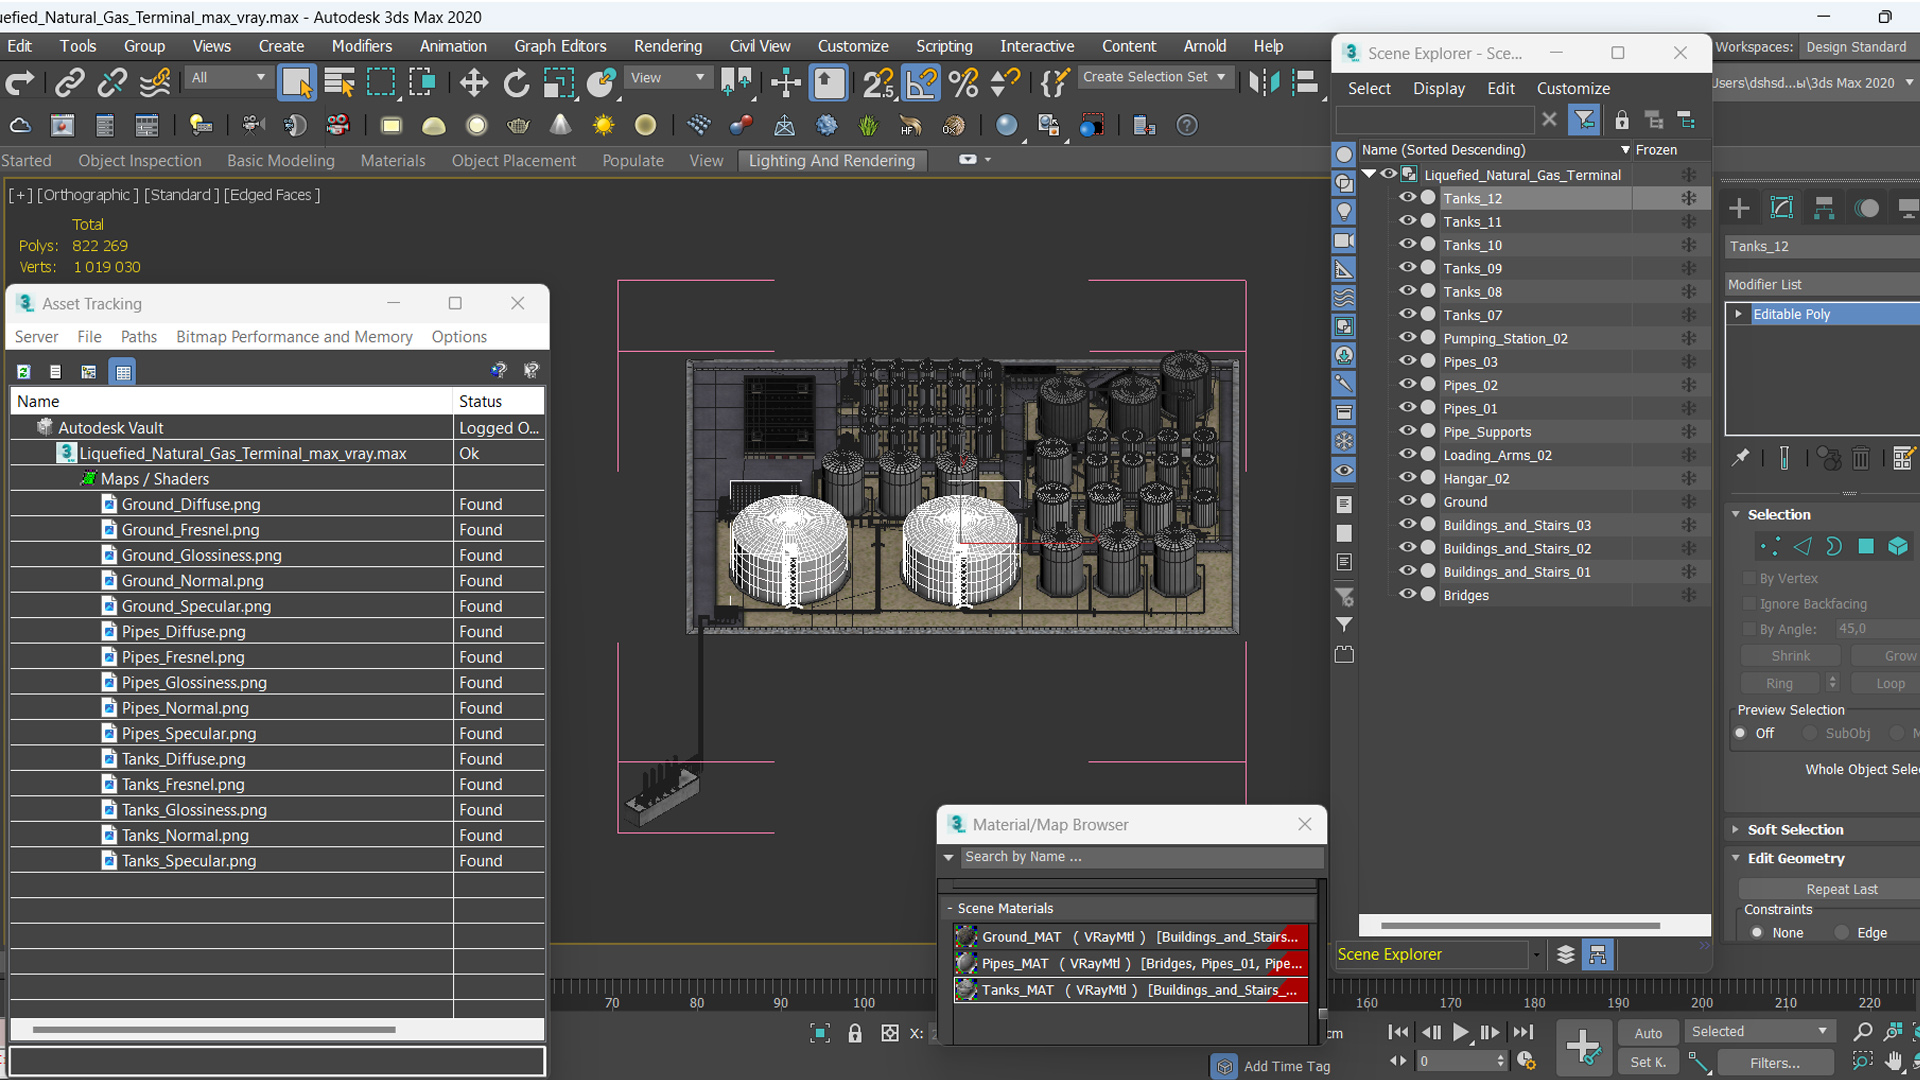Open Select by Name dialog icon
The image size is (1920, 1080).
pyautogui.click(x=339, y=83)
